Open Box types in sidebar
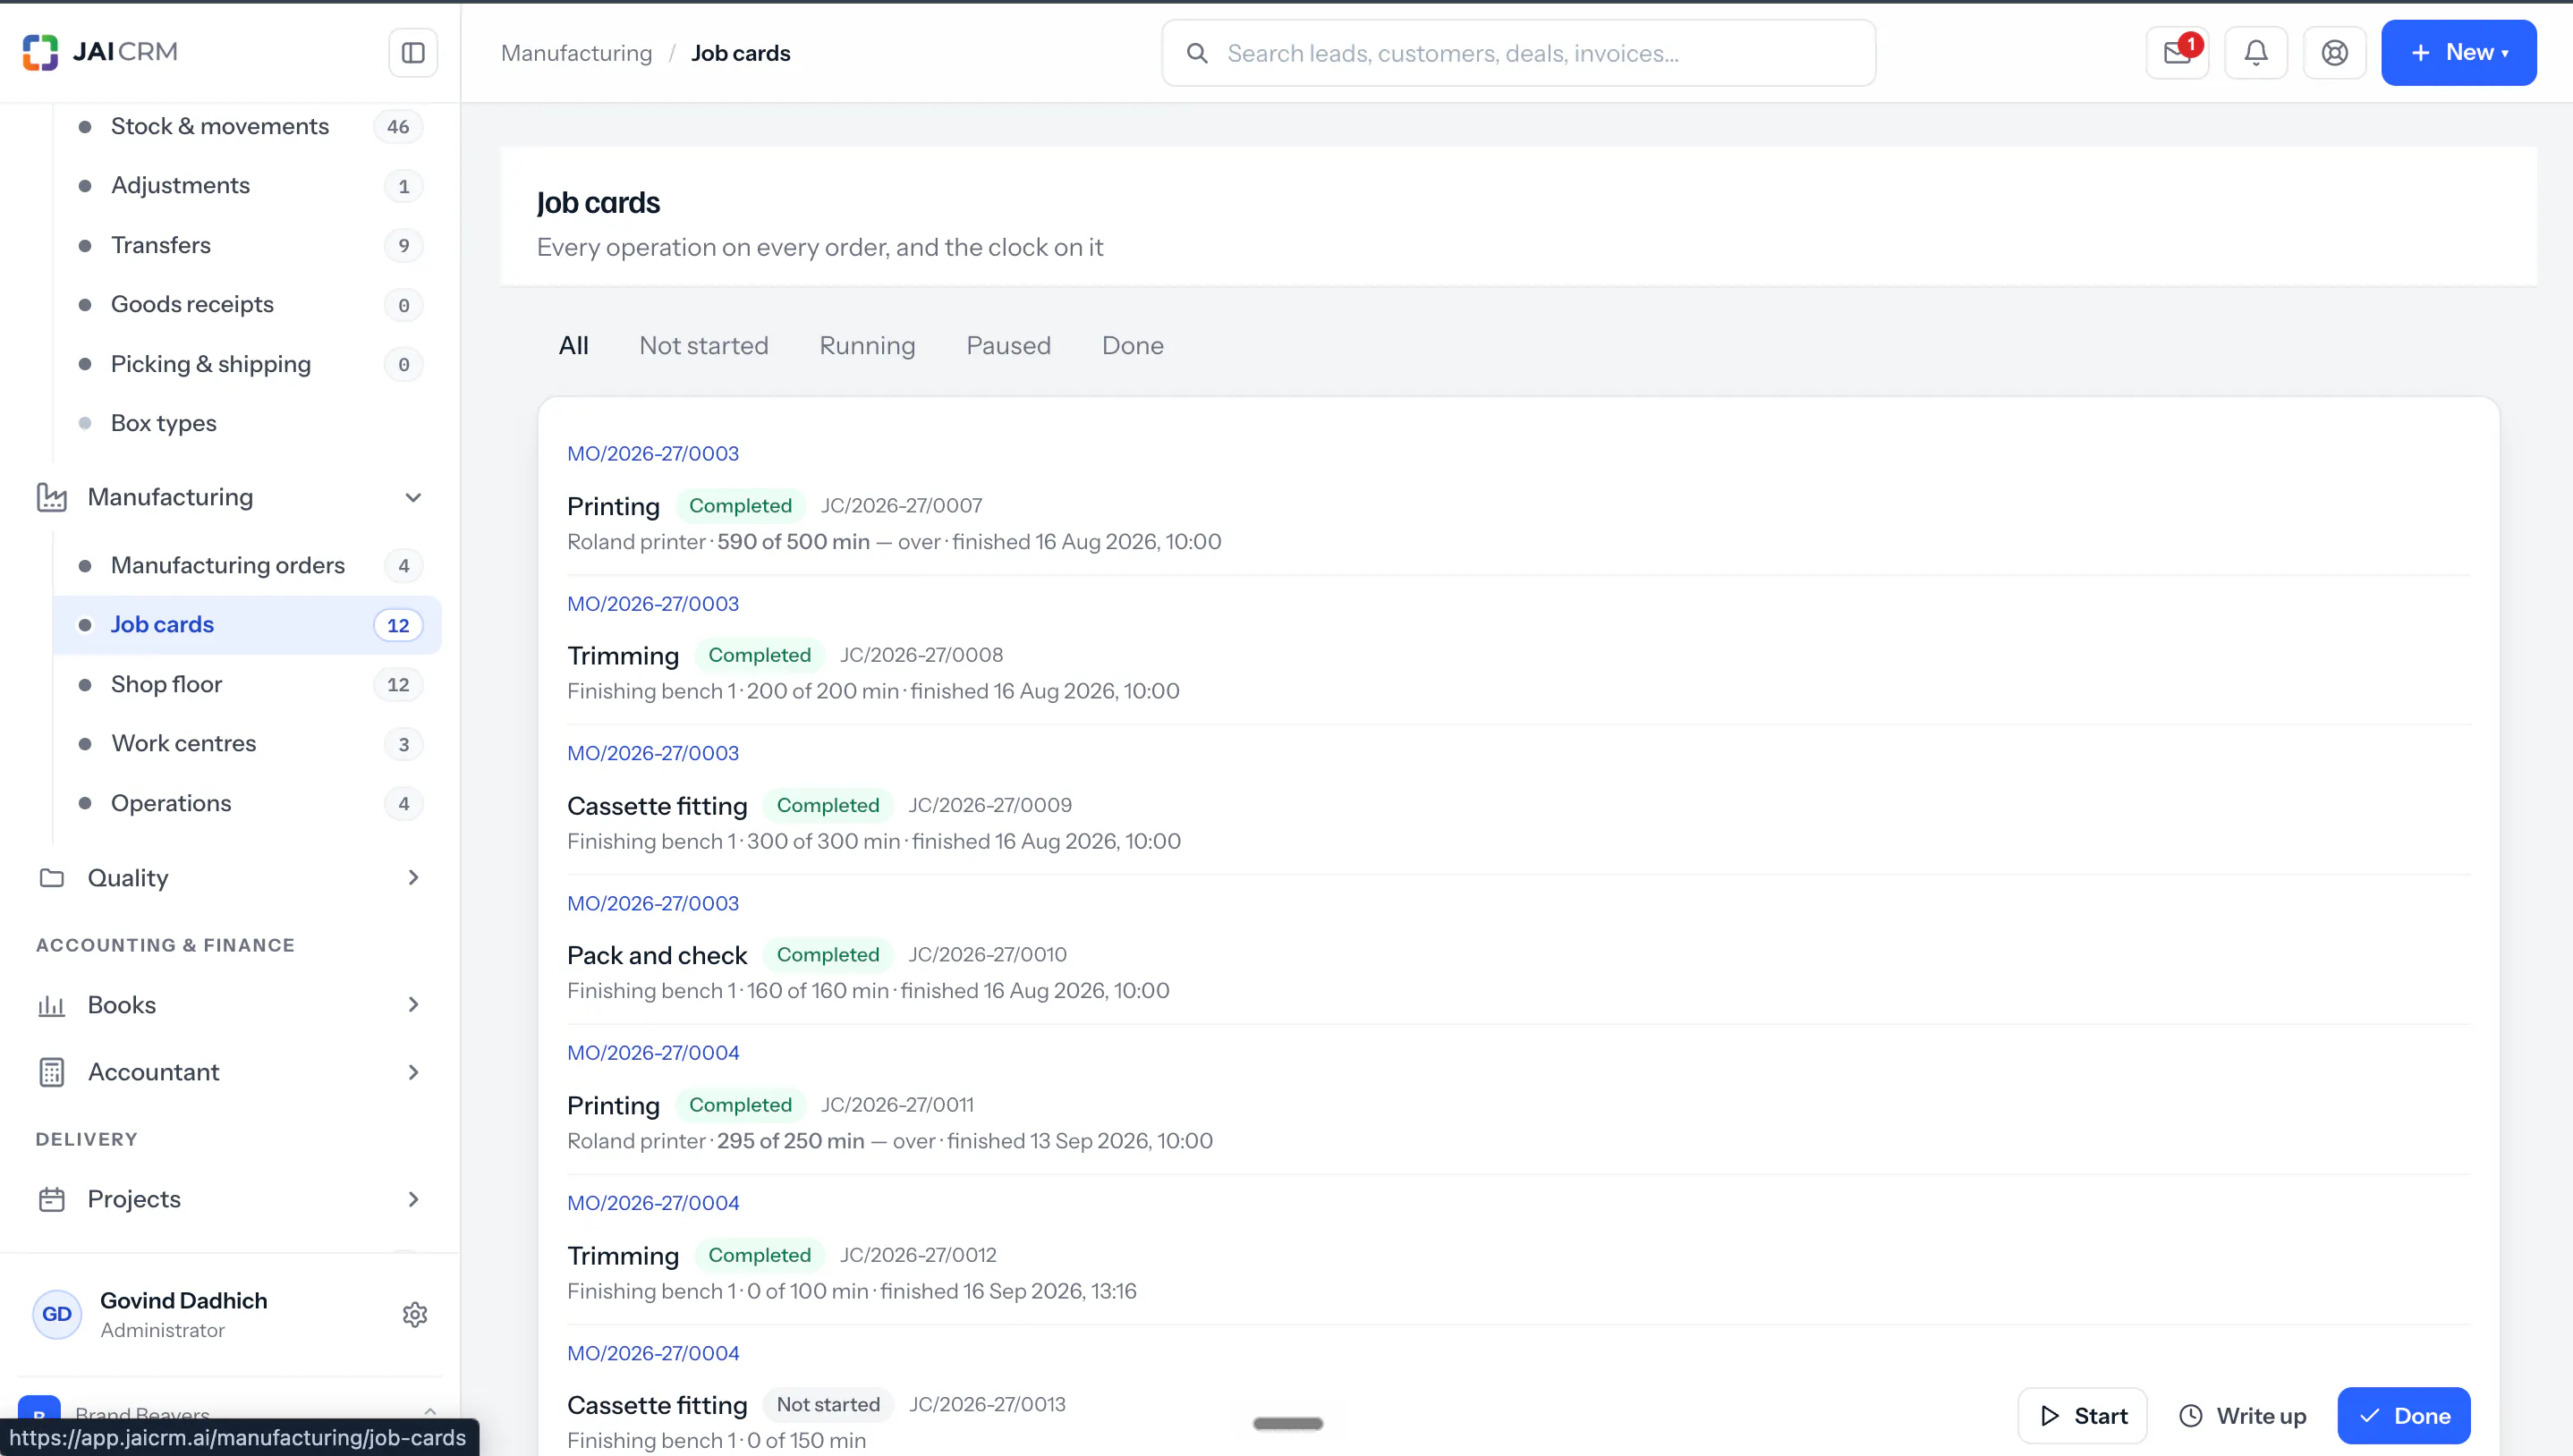The height and width of the screenshot is (1456, 2573). tap(247, 424)
